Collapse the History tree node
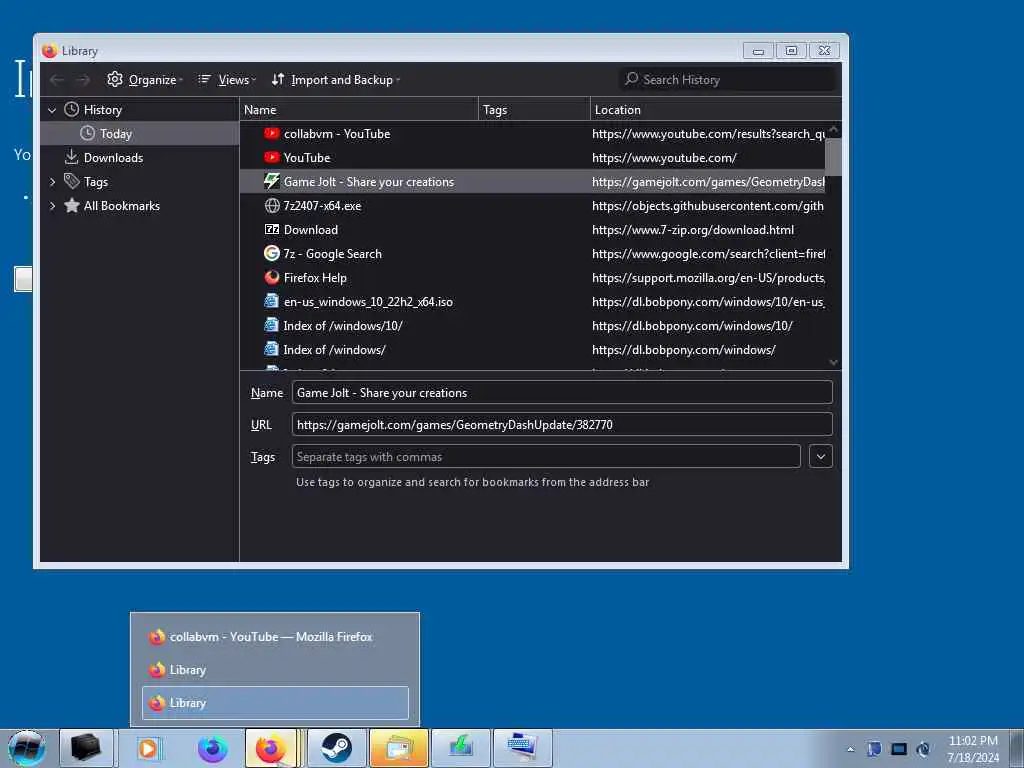The height and width of the screenshot is (768, 1024). point(52,110)
